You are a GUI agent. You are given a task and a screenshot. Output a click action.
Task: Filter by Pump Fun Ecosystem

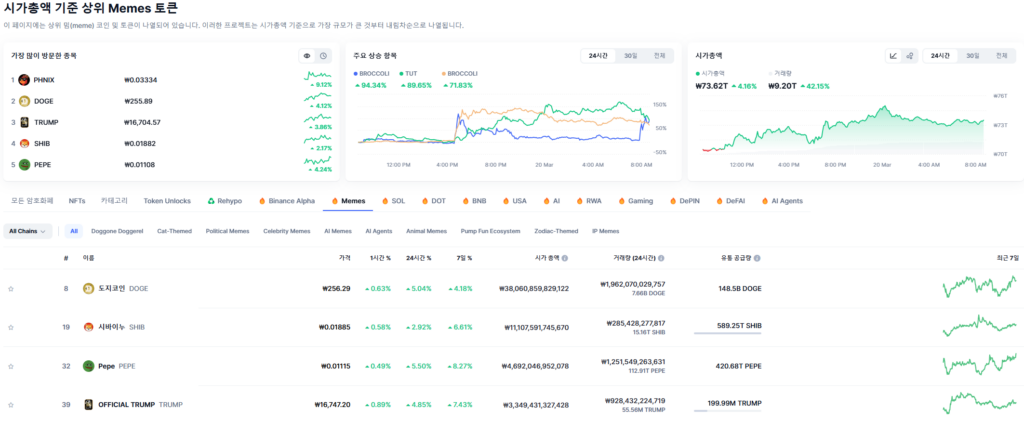[490, 231]
